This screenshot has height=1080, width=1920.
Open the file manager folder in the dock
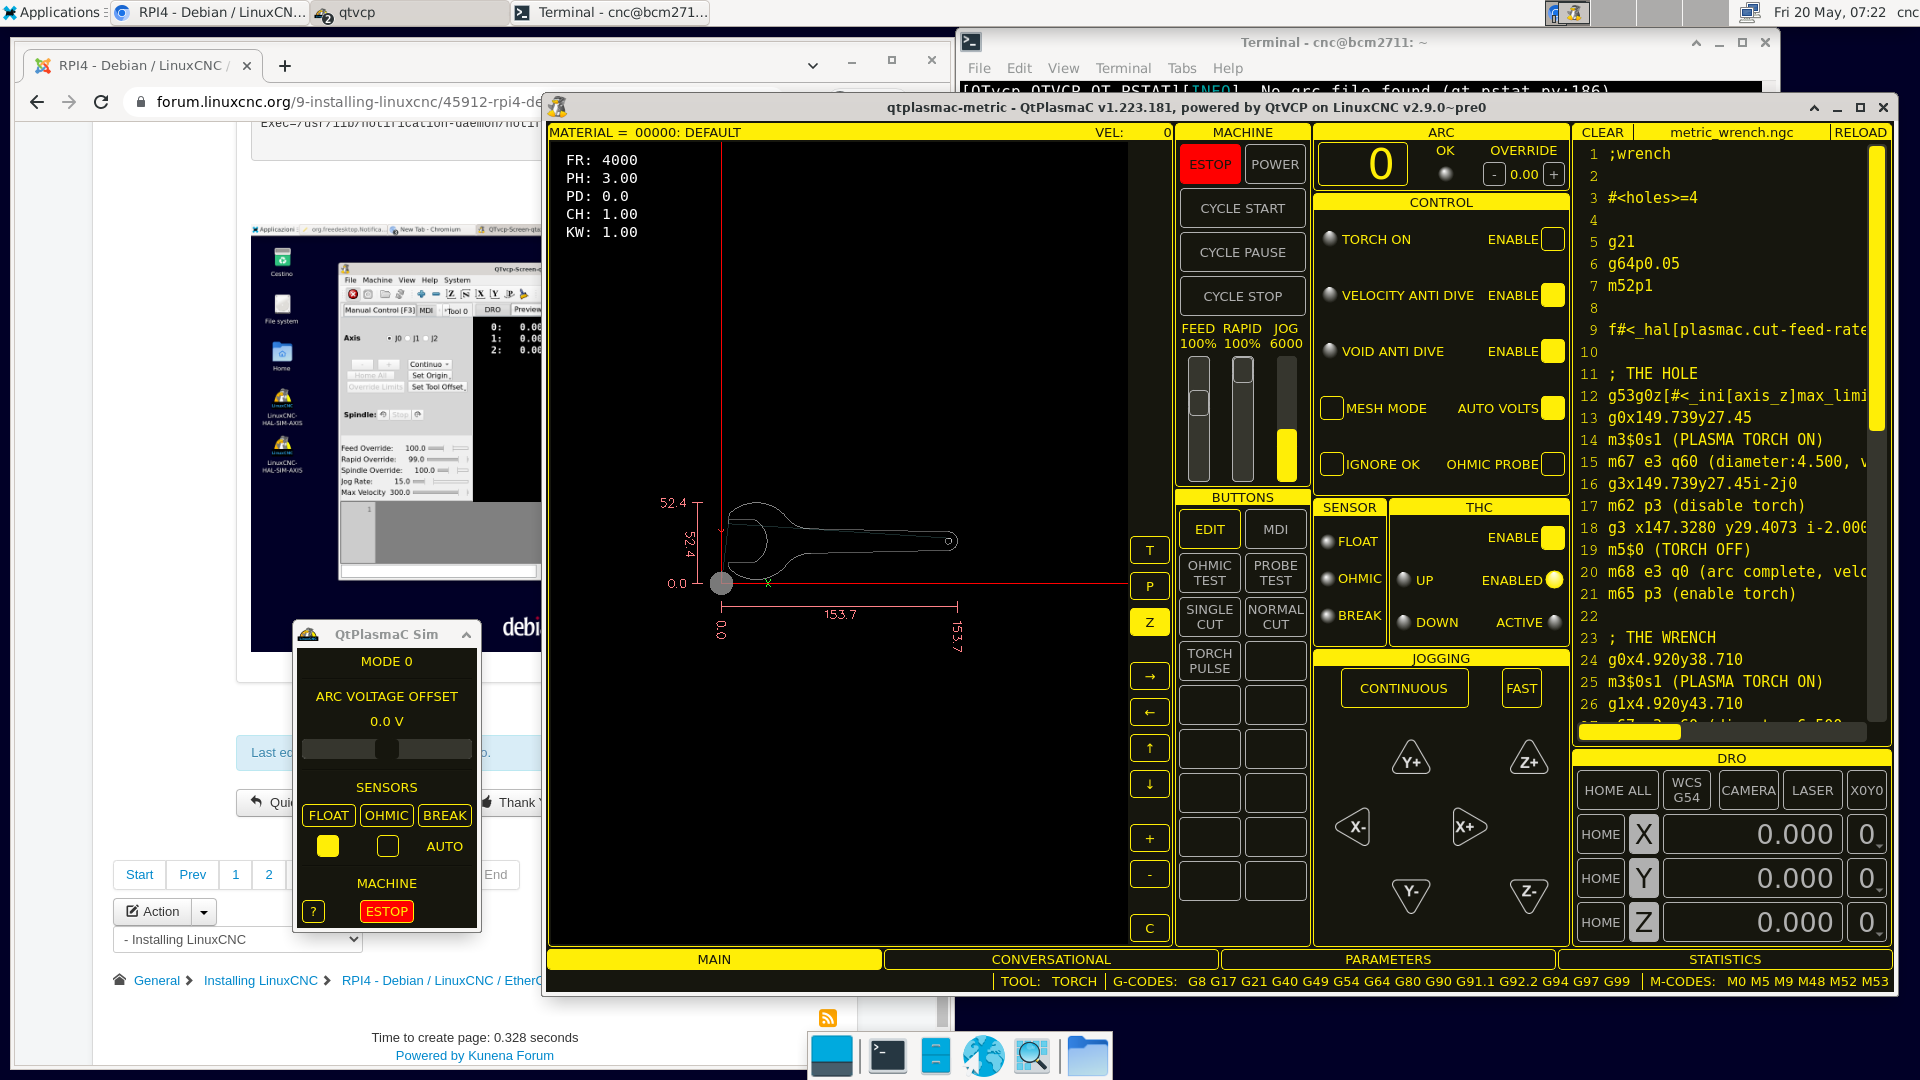tap(1087, 1056)
